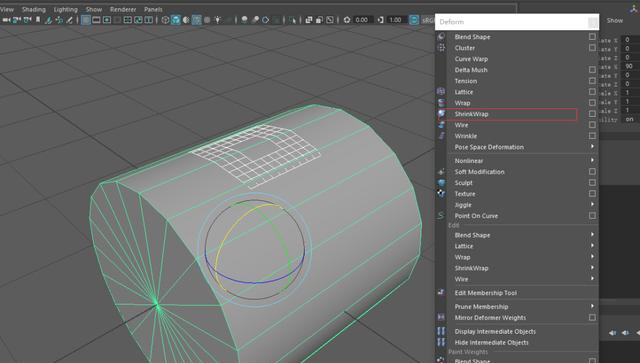This screenshot has height=363, width=640.
Task: Enable Smooth Shade All in viewport
Action: click(176, 20)
